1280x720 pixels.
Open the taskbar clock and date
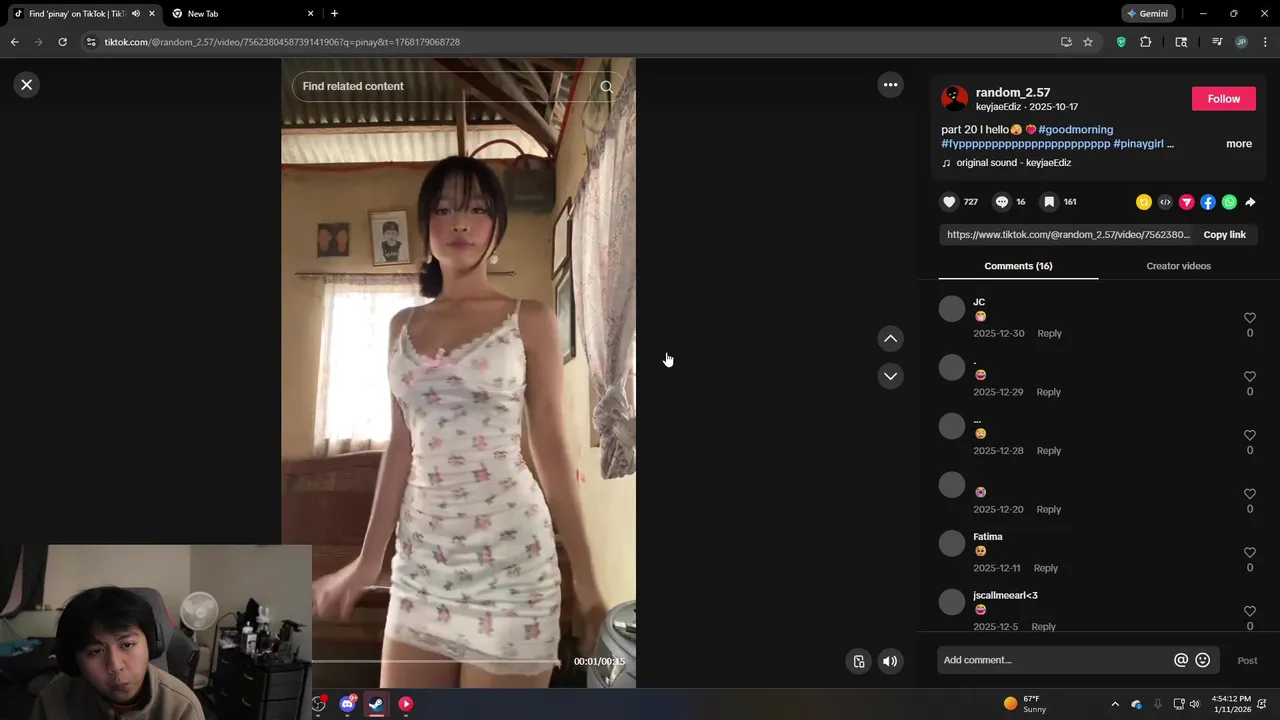pos(1231,704)
